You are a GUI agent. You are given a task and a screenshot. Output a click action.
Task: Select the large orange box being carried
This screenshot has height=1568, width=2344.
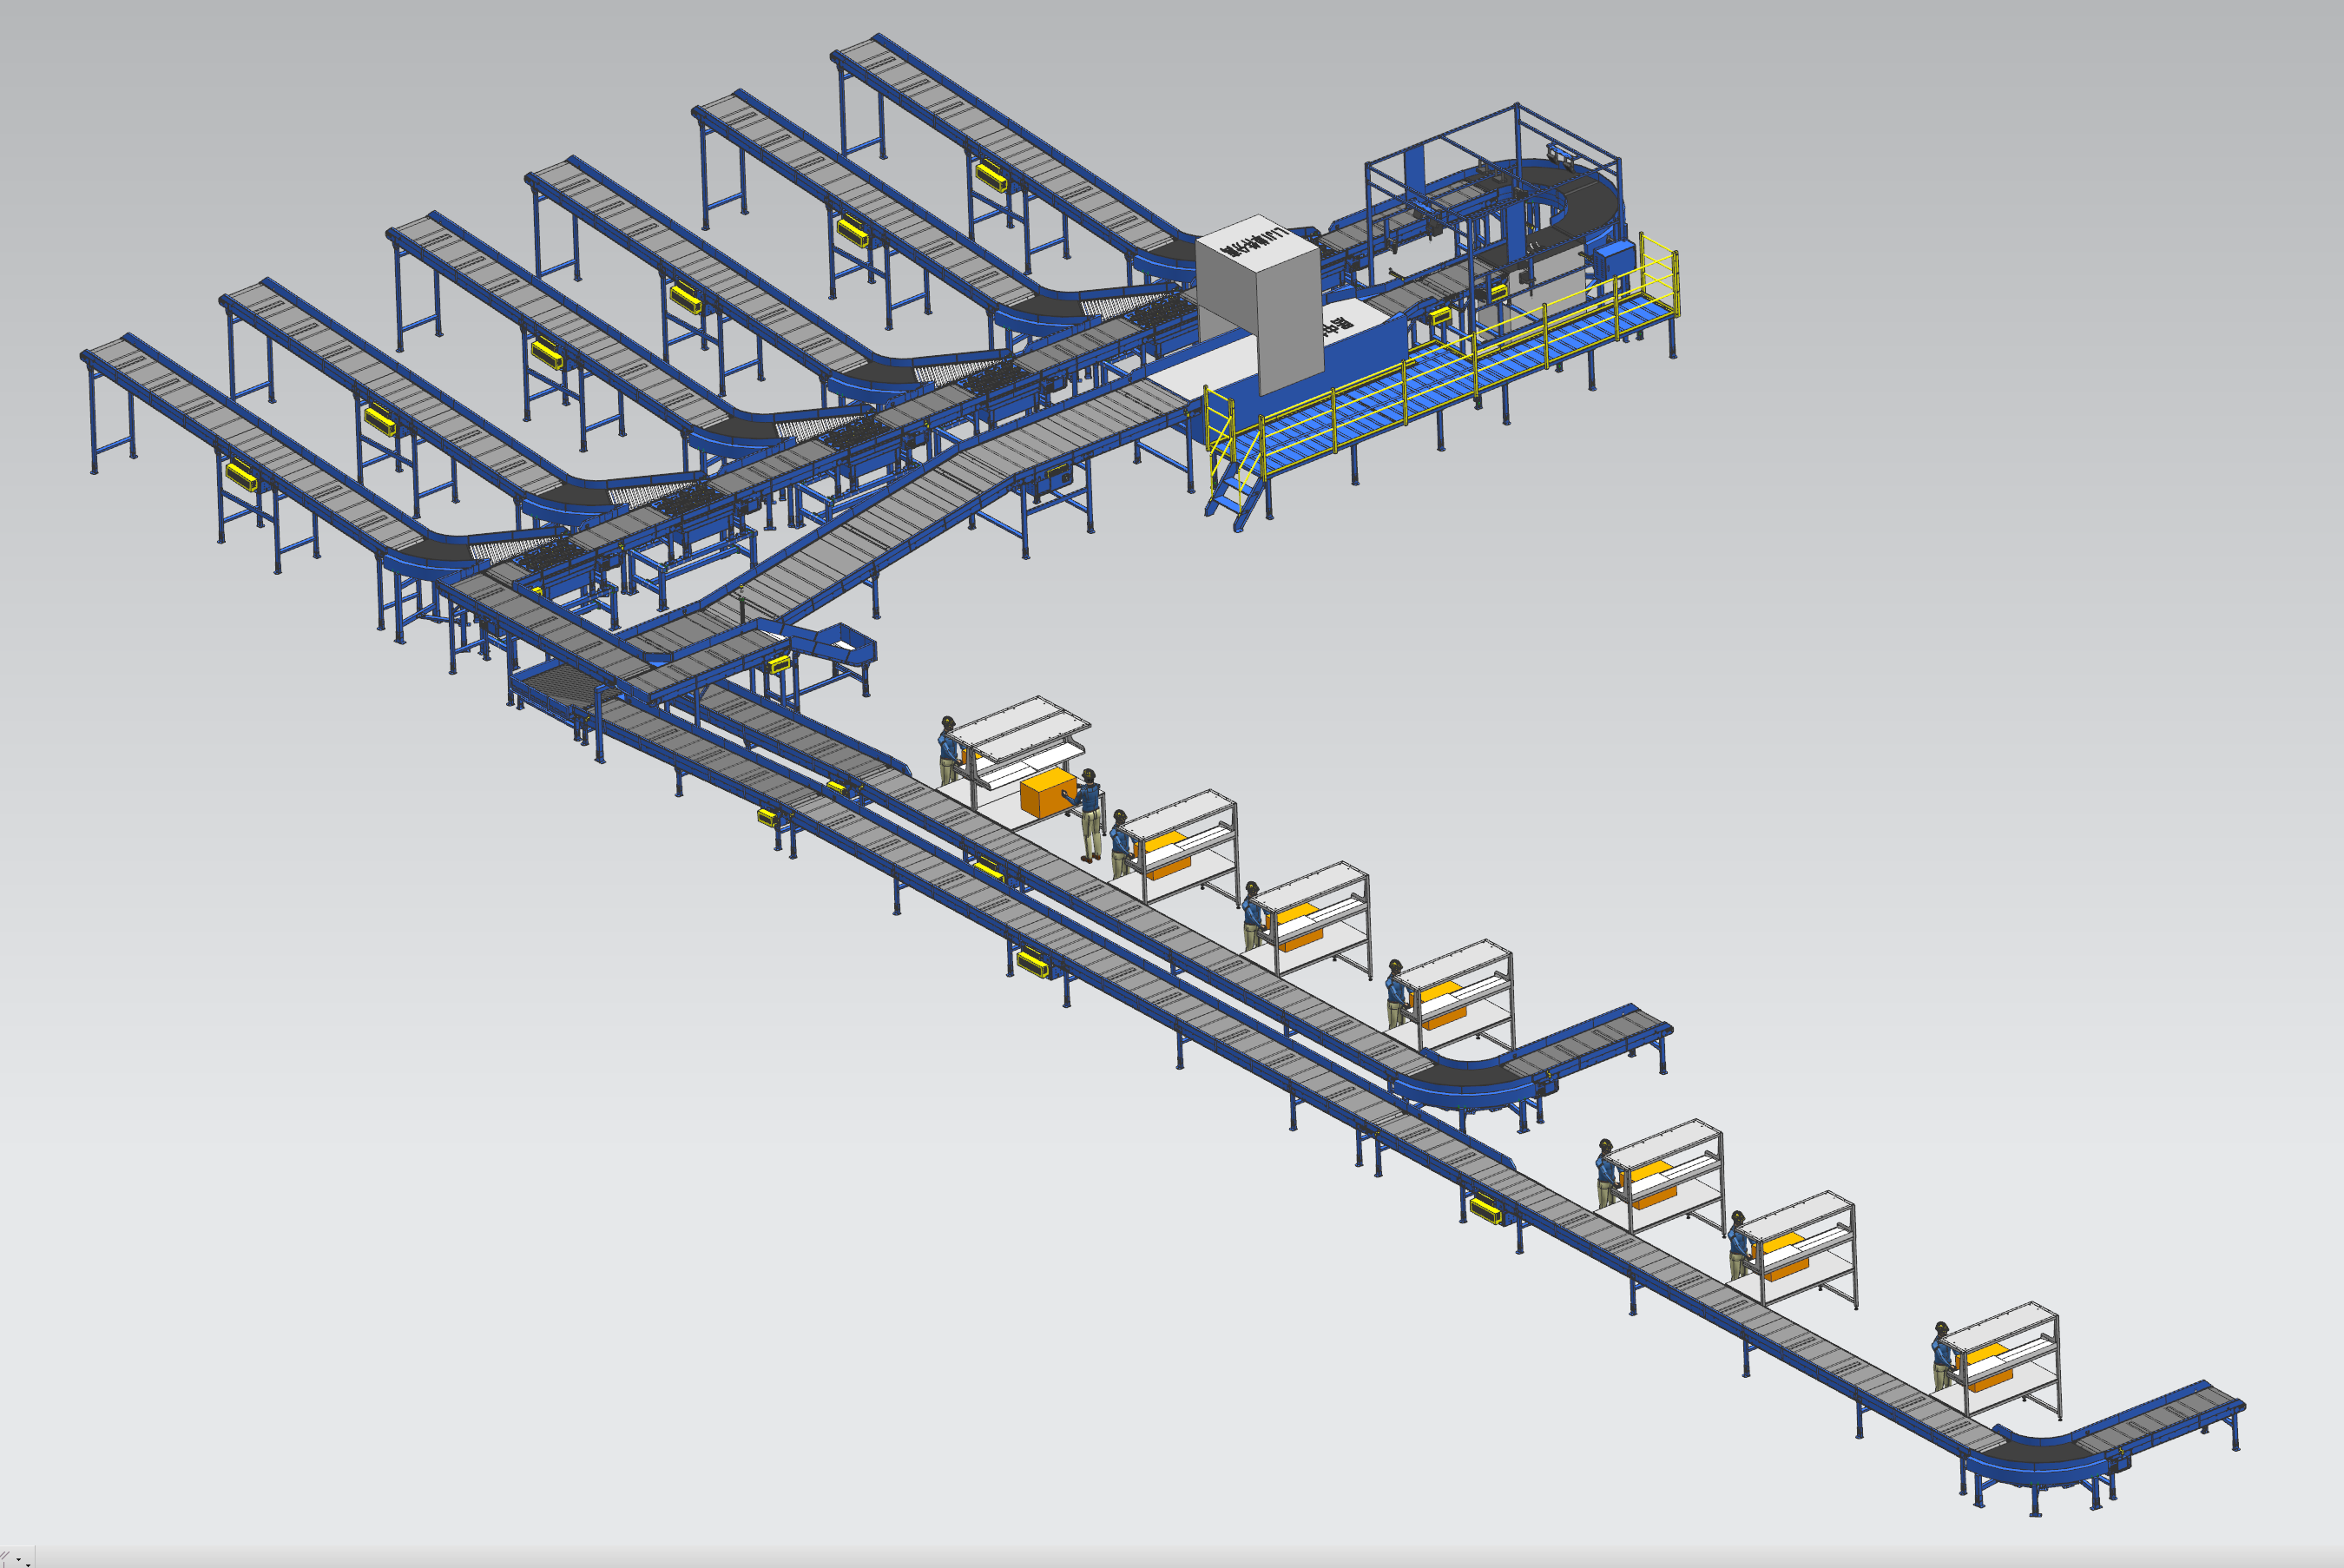coord(1048,792)
